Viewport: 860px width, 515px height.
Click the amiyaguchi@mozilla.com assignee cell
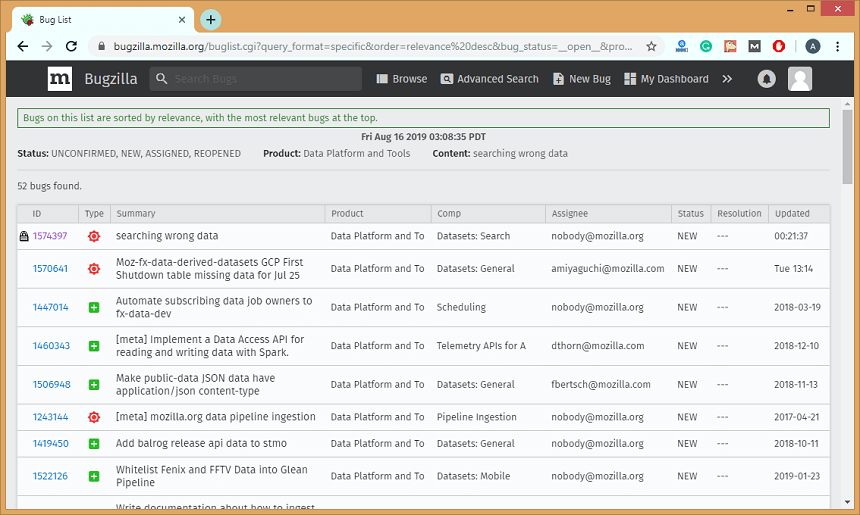coord(608,269)
